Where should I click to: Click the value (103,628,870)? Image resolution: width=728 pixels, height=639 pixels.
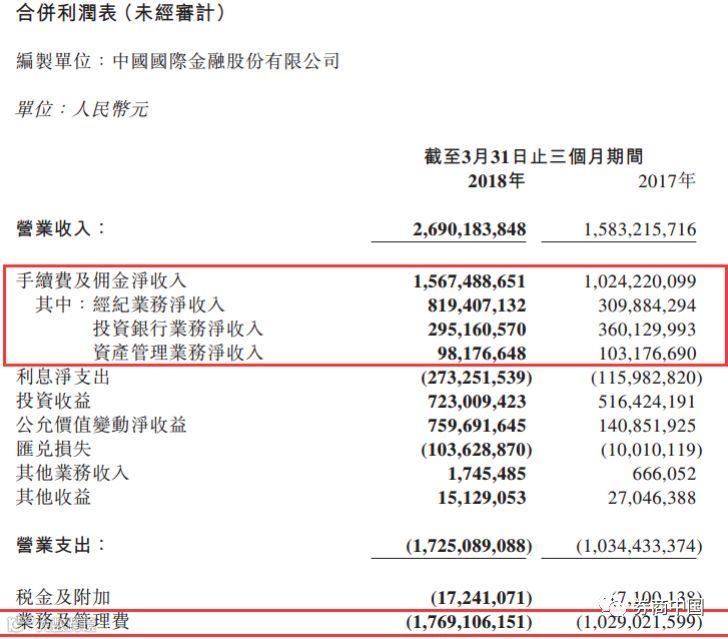point(477,450)
